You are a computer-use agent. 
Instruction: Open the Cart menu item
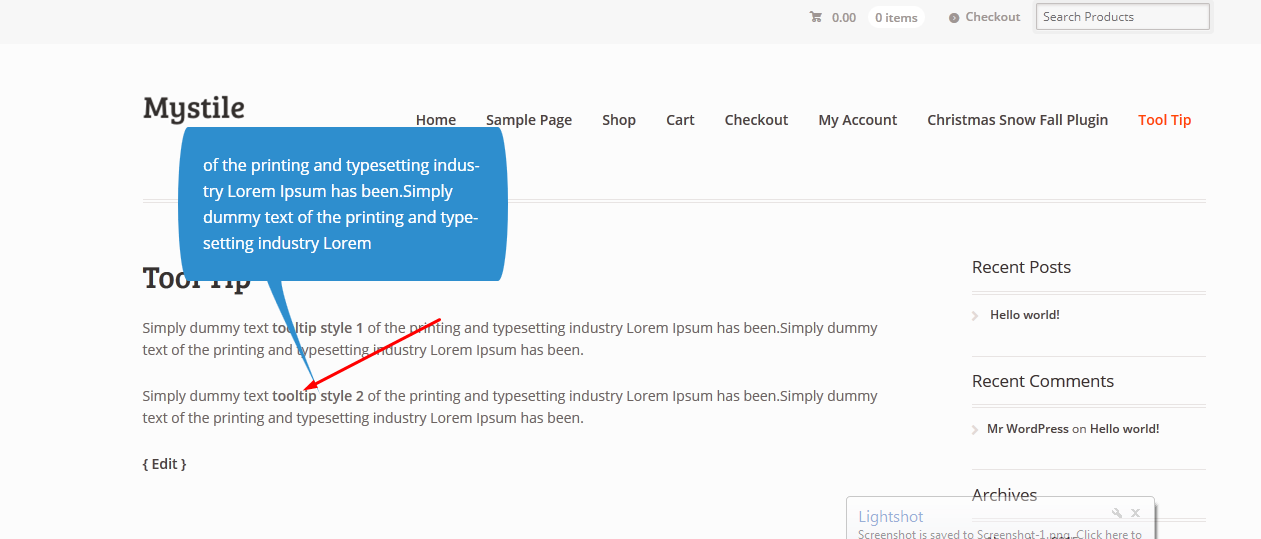pyautogui.click(x=680, y=120)
